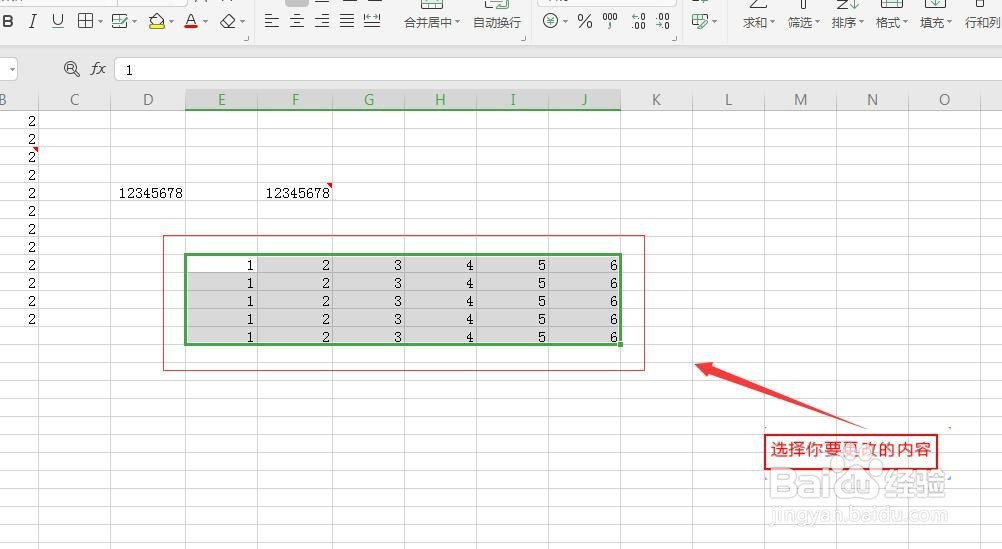Apply distributed alignment

(372, 21)
